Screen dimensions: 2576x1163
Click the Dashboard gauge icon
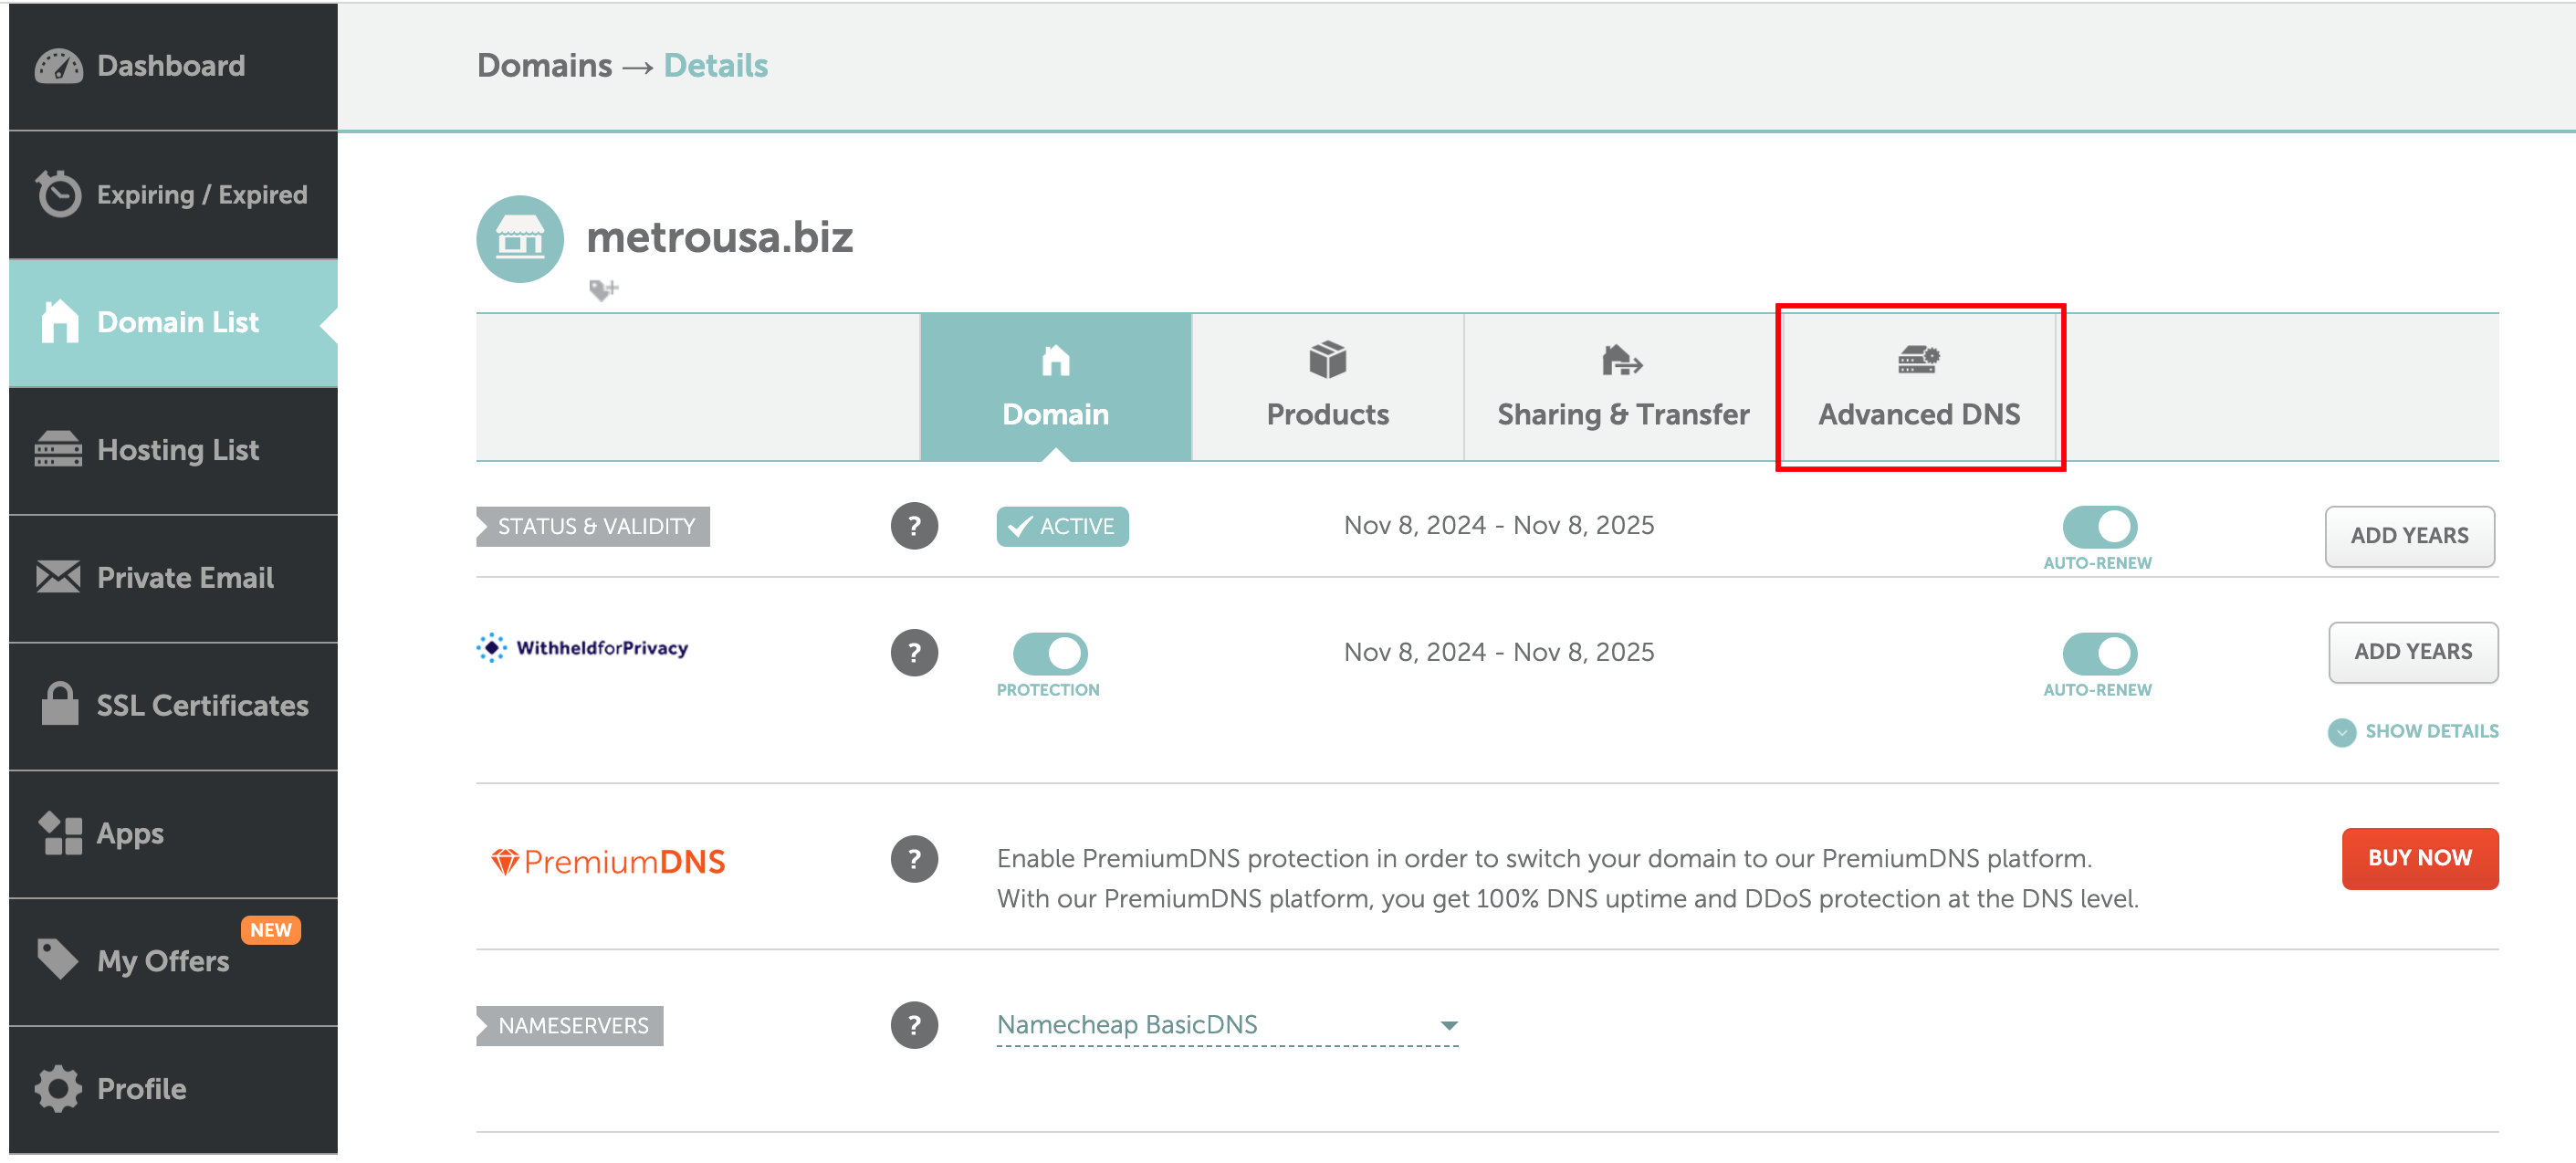[58, 66]
